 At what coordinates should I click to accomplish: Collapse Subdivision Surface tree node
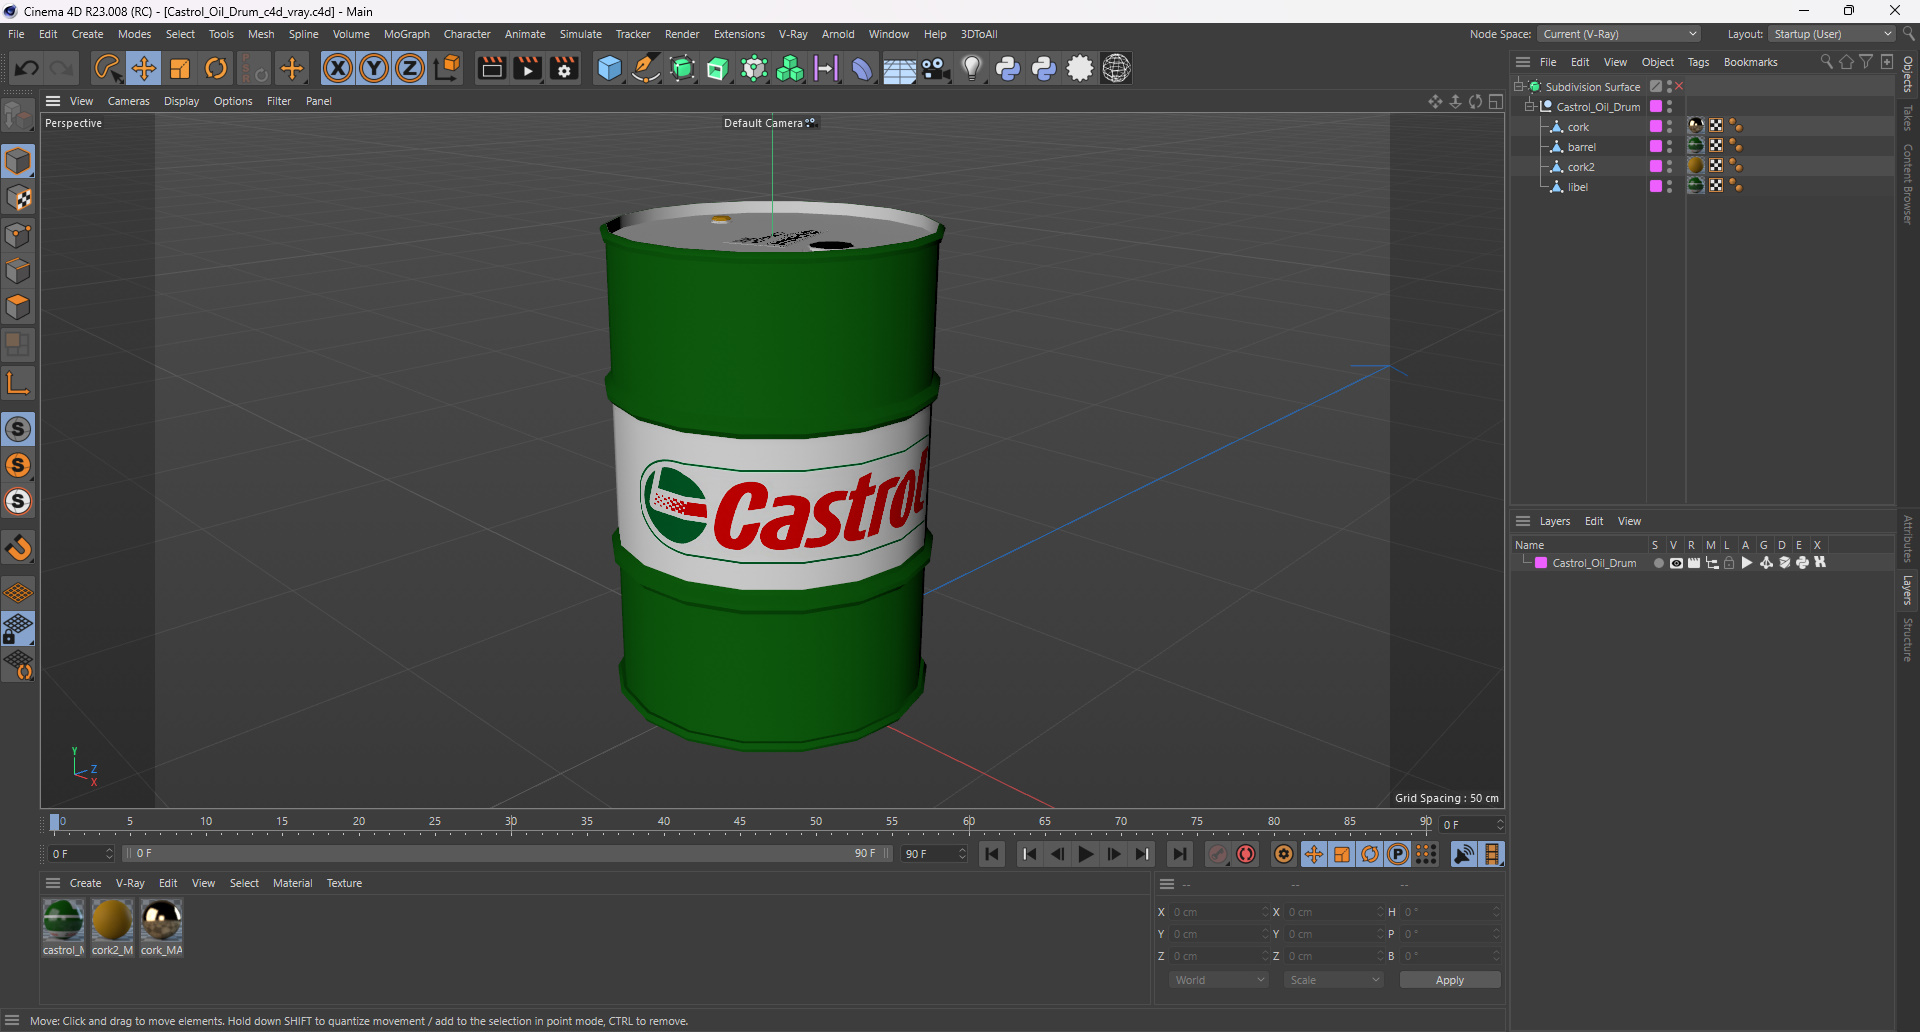pyautogui.click(x=1519, y=86)
